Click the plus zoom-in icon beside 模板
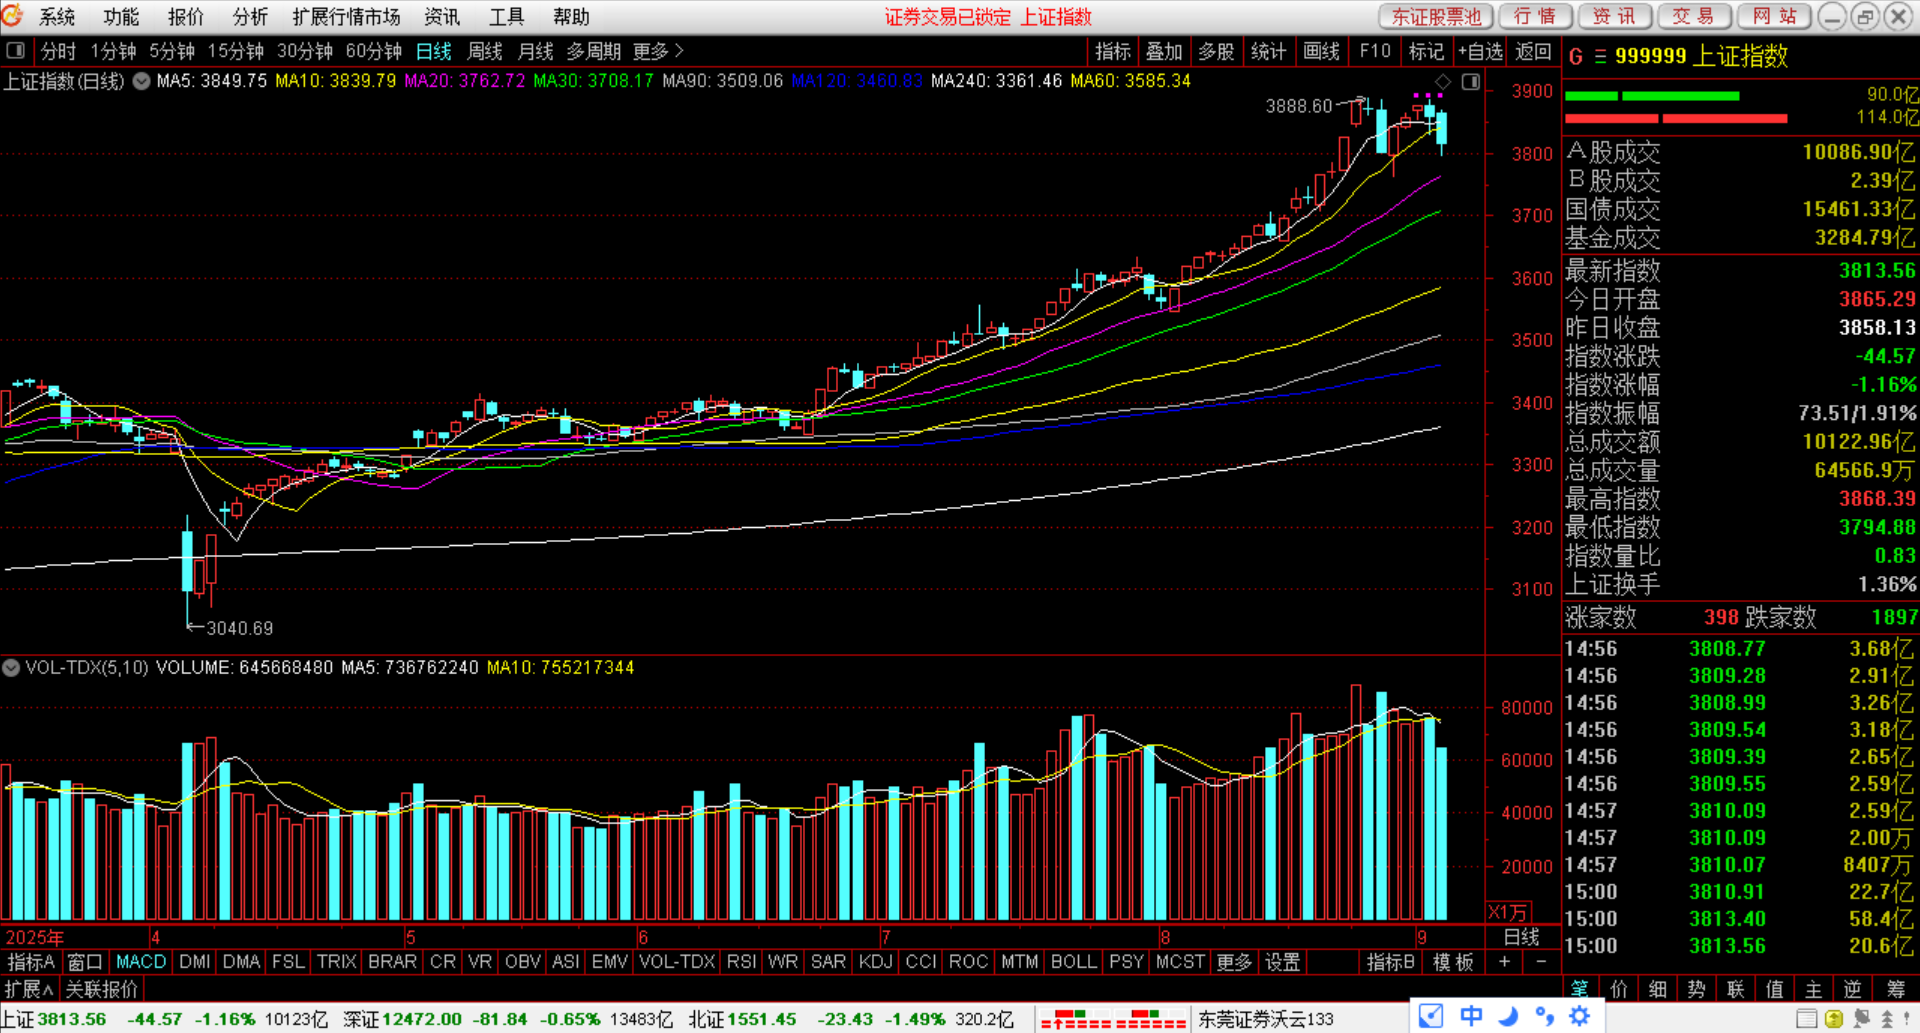This screenshot has width=1920, height=1033. click(1504, 962)
